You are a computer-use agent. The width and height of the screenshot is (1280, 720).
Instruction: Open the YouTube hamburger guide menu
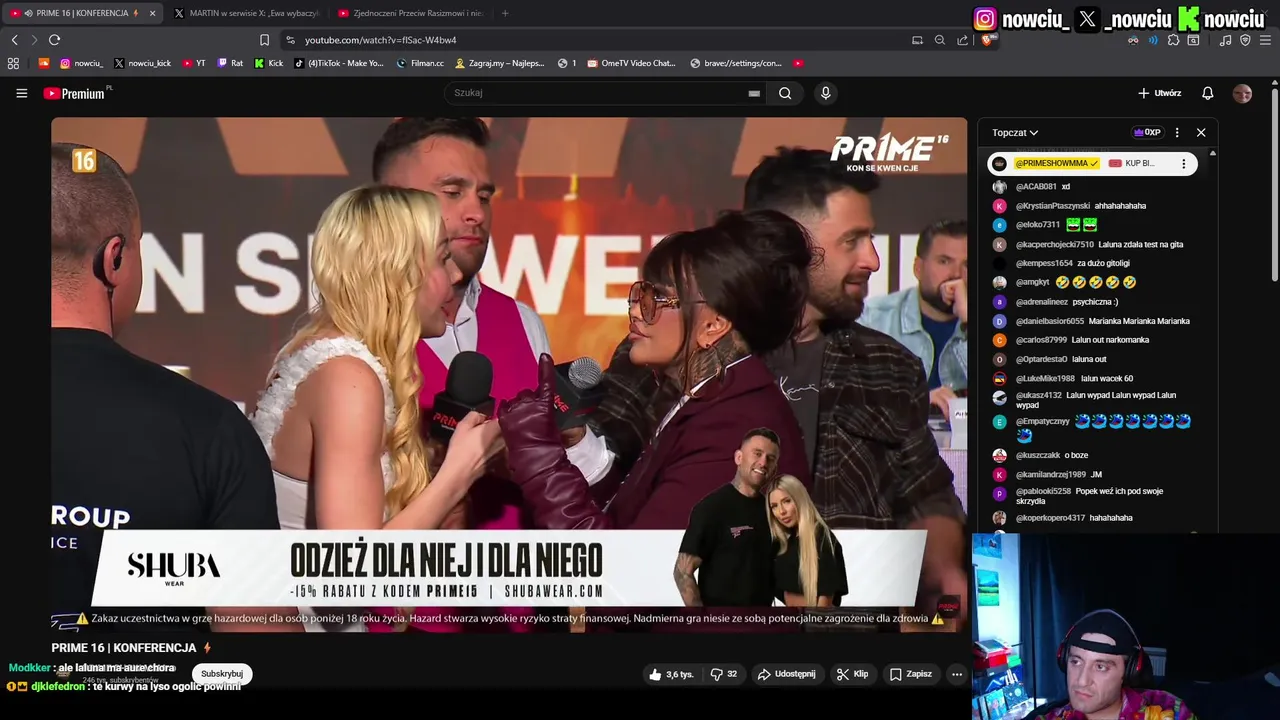point(21,93)
